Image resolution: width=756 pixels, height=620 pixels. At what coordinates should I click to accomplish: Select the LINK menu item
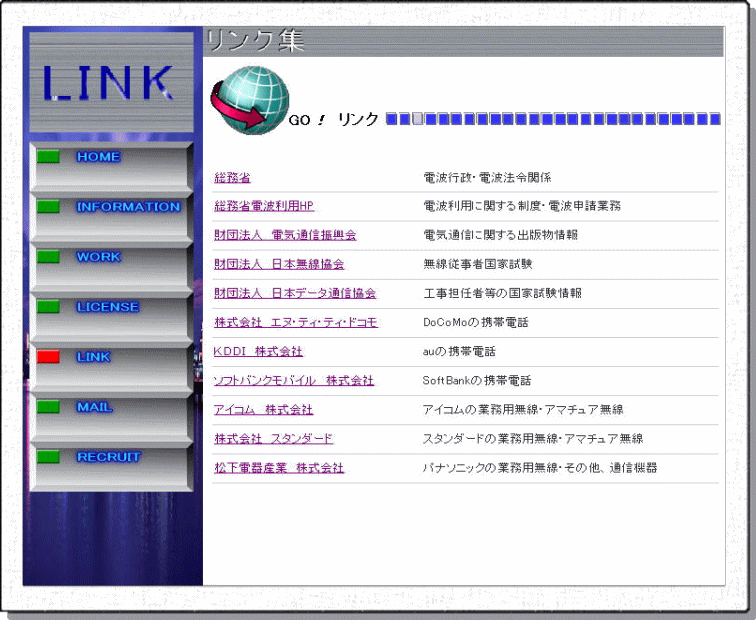click(111, 367)
